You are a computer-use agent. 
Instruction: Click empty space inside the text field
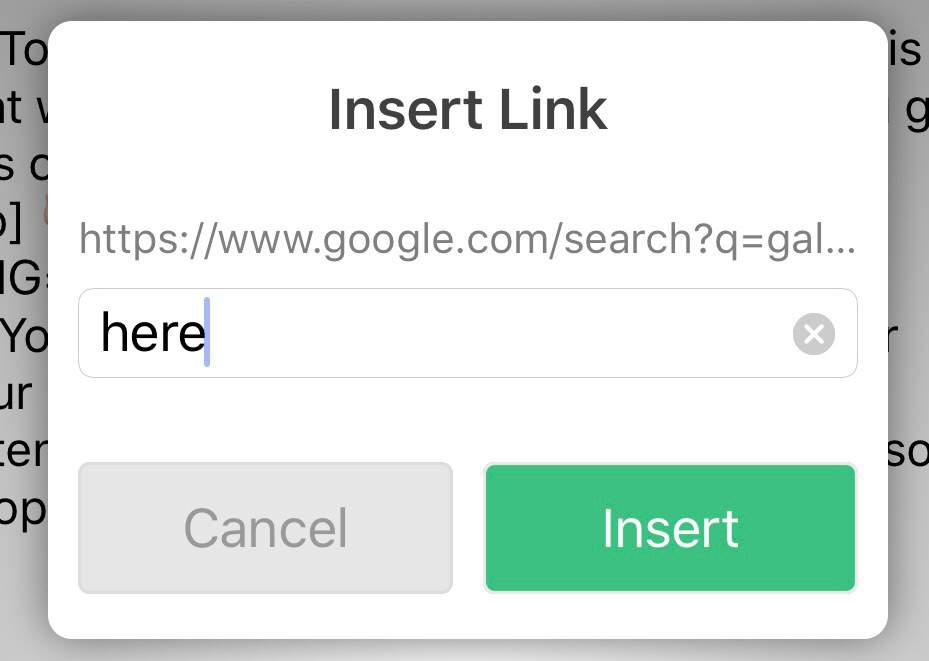(498, 333)
